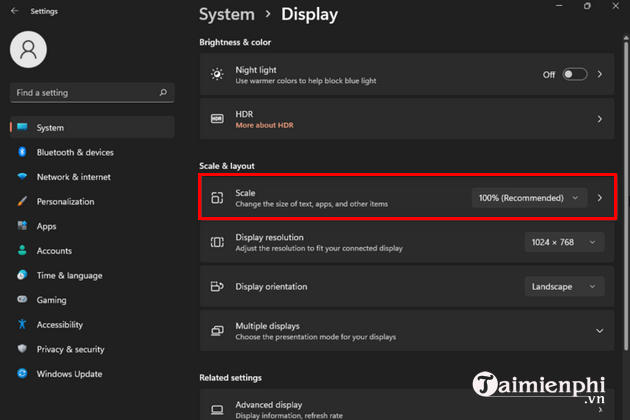The width and height of the screenshot is (630, 420).
Task: Click the Settings window title text
Action: 44,11
